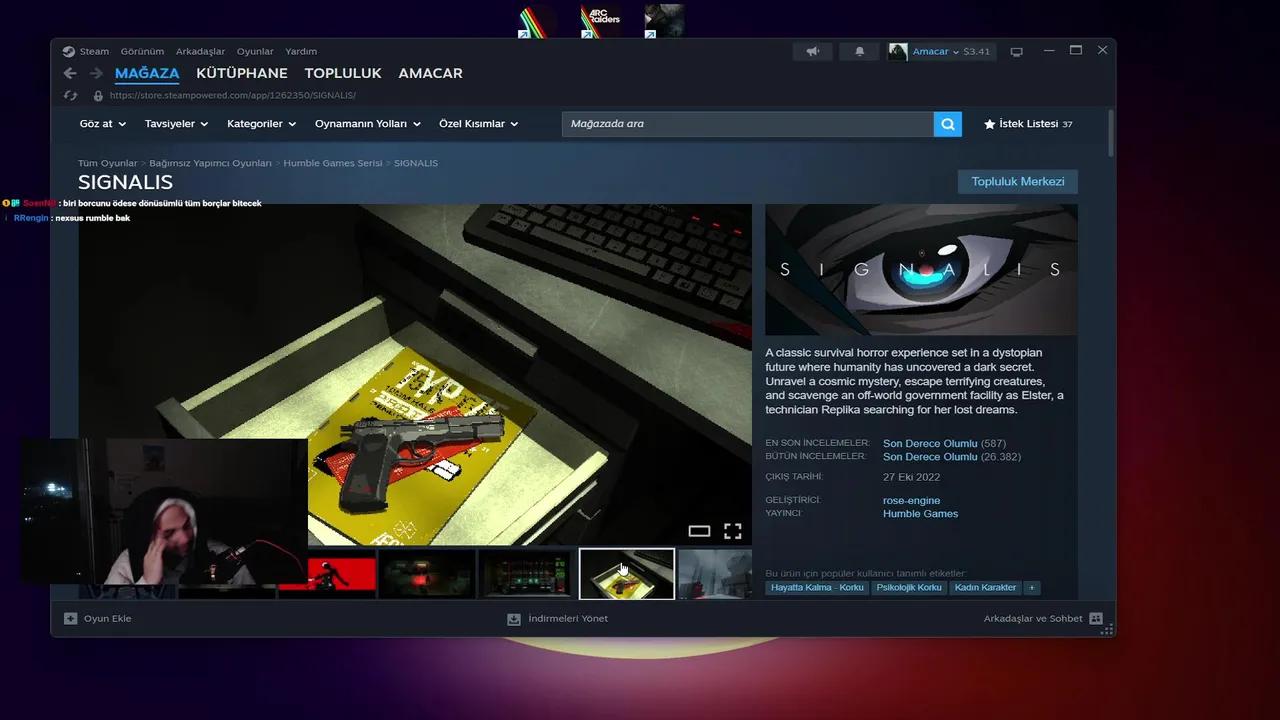Click the Amacar profile avatar
Image resolution: width=1280 pixels, height=720 pixels.
(898, 51)
